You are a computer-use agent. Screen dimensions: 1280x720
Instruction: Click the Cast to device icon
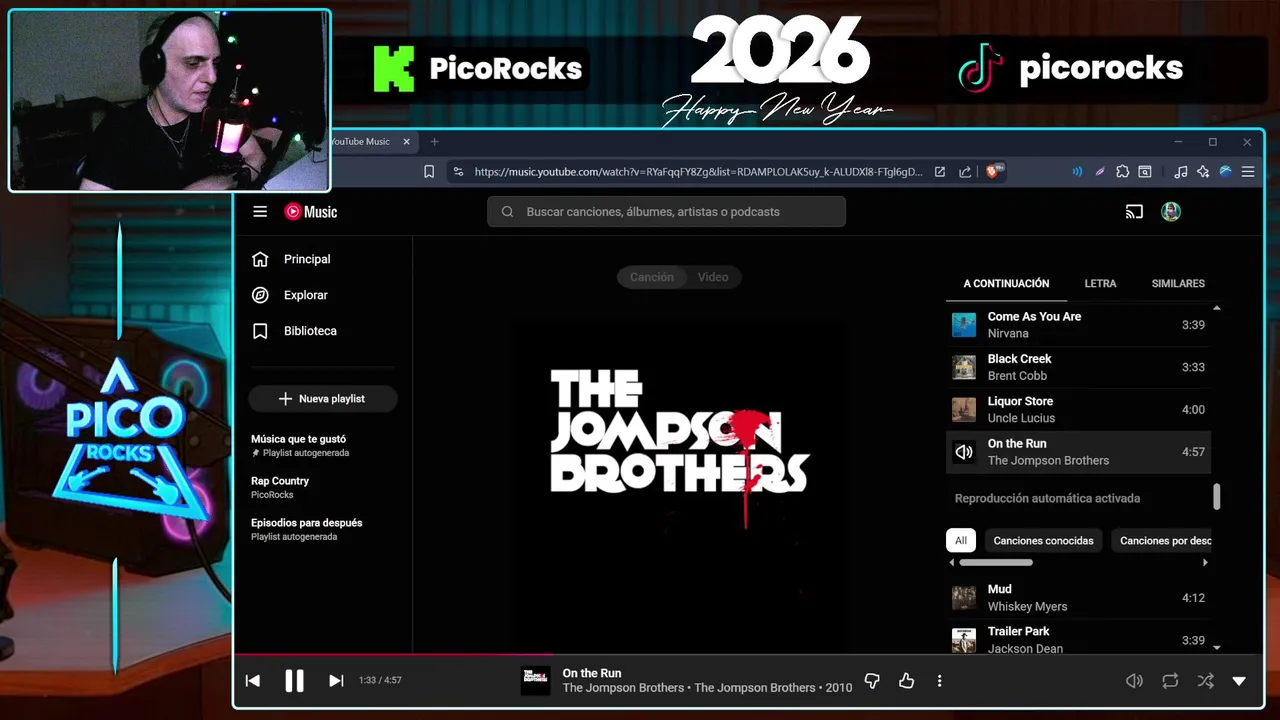[1134, 212]
